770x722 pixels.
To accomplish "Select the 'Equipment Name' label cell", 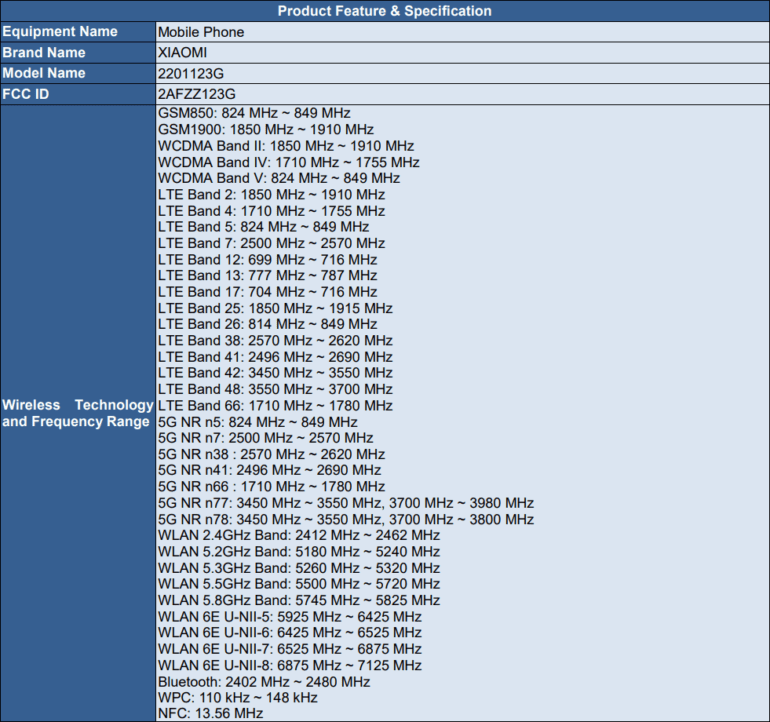I will [78, 31].
